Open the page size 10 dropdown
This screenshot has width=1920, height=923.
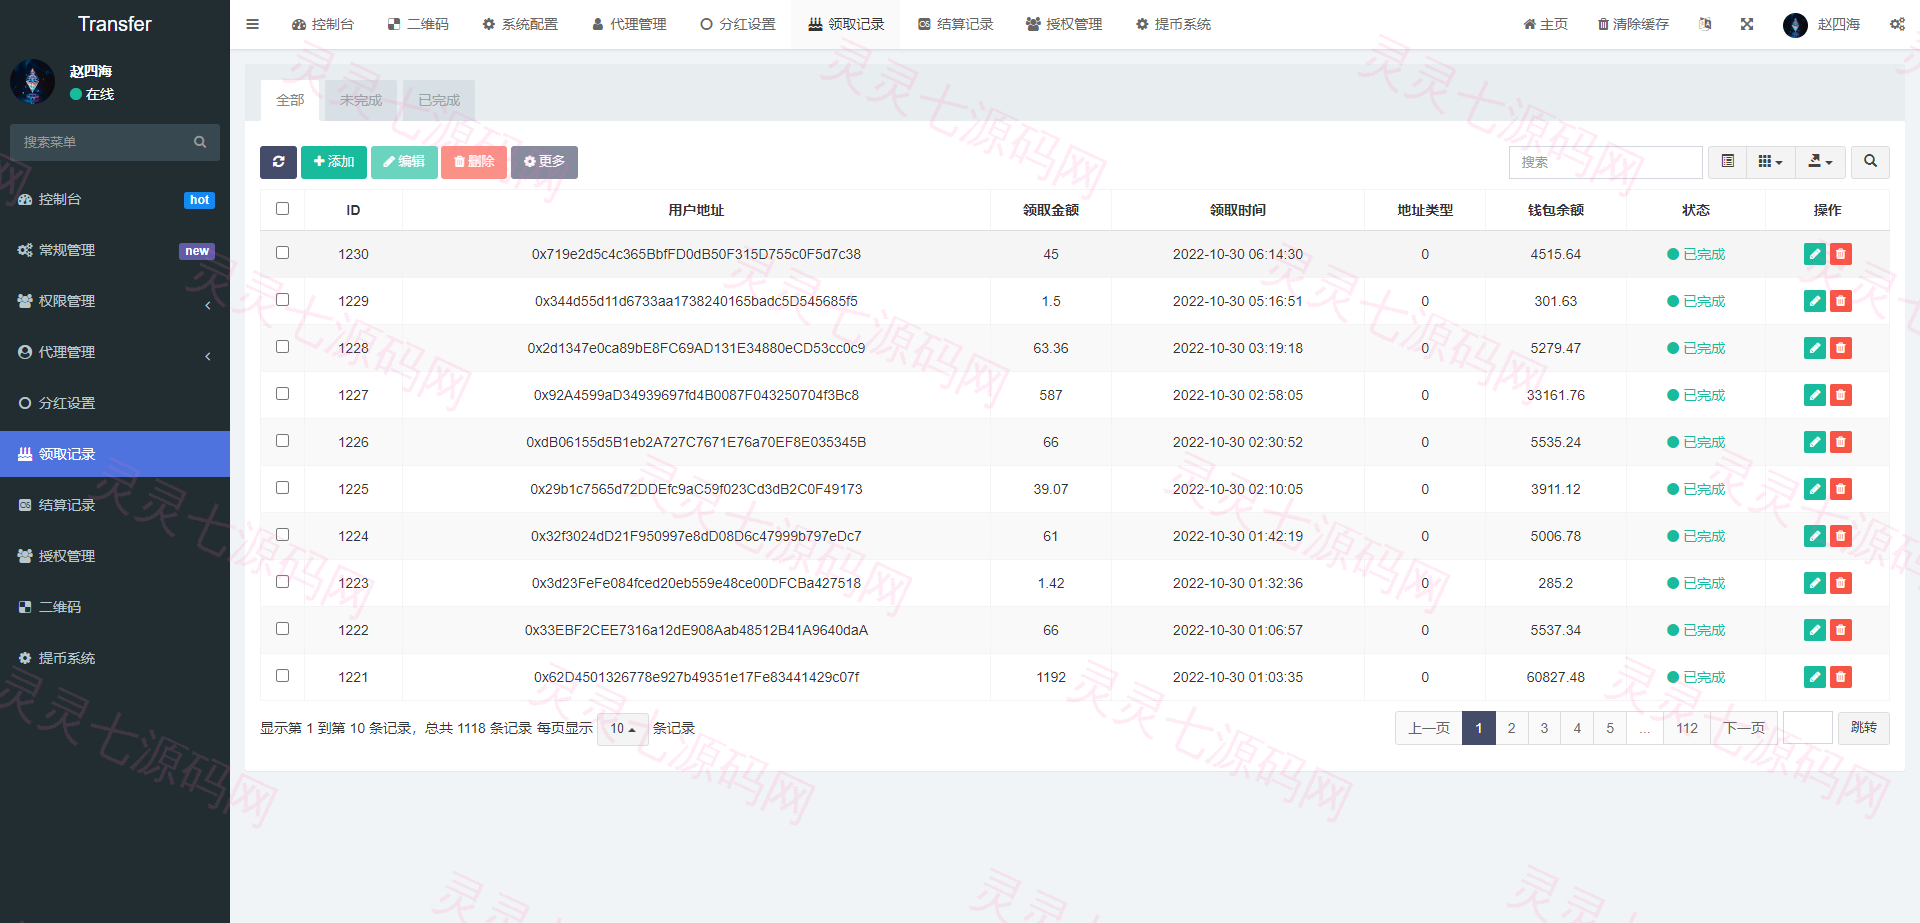coord(623,729)
